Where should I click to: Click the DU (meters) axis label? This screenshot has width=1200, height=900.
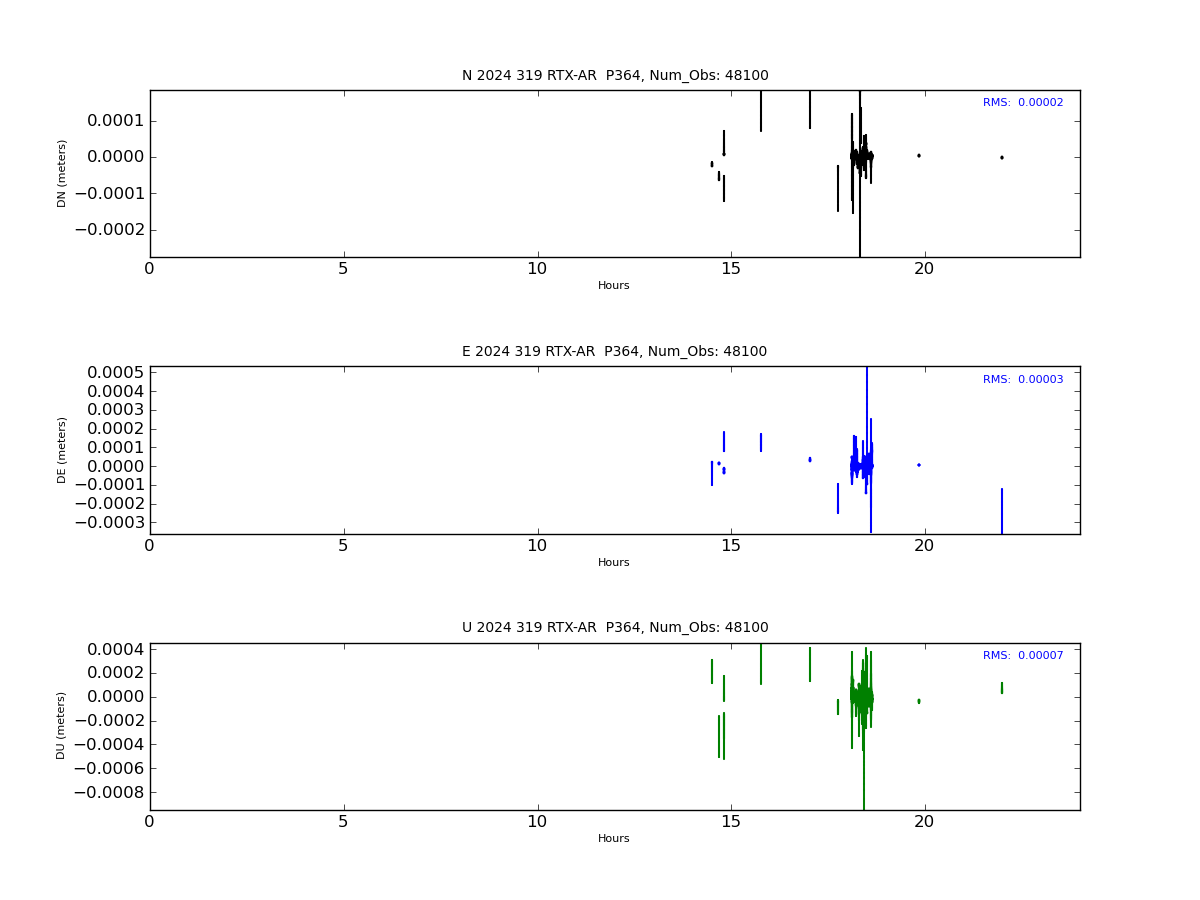click(x=62, y=726)
